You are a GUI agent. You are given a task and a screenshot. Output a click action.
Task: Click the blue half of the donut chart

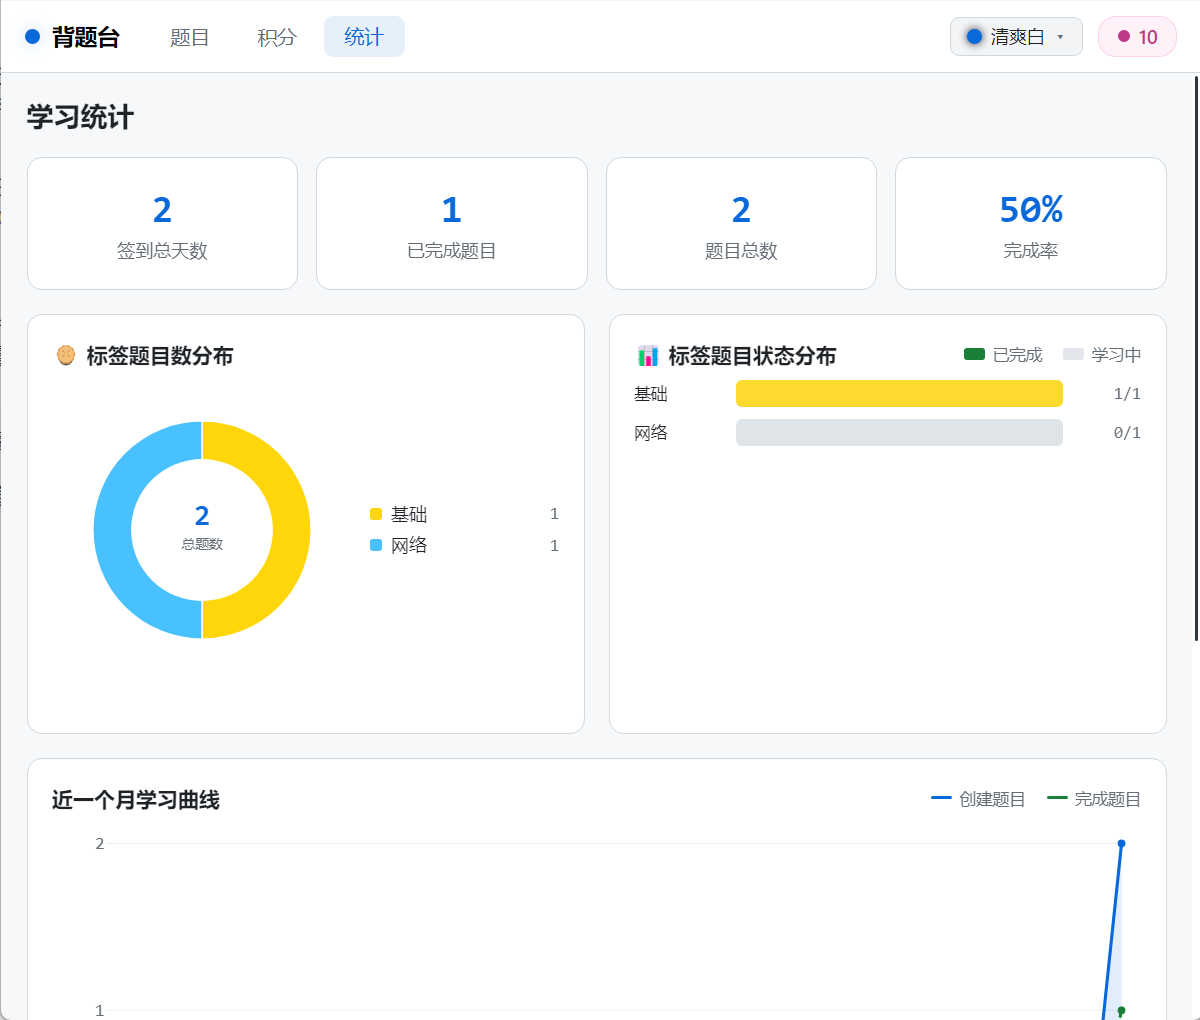113,530
